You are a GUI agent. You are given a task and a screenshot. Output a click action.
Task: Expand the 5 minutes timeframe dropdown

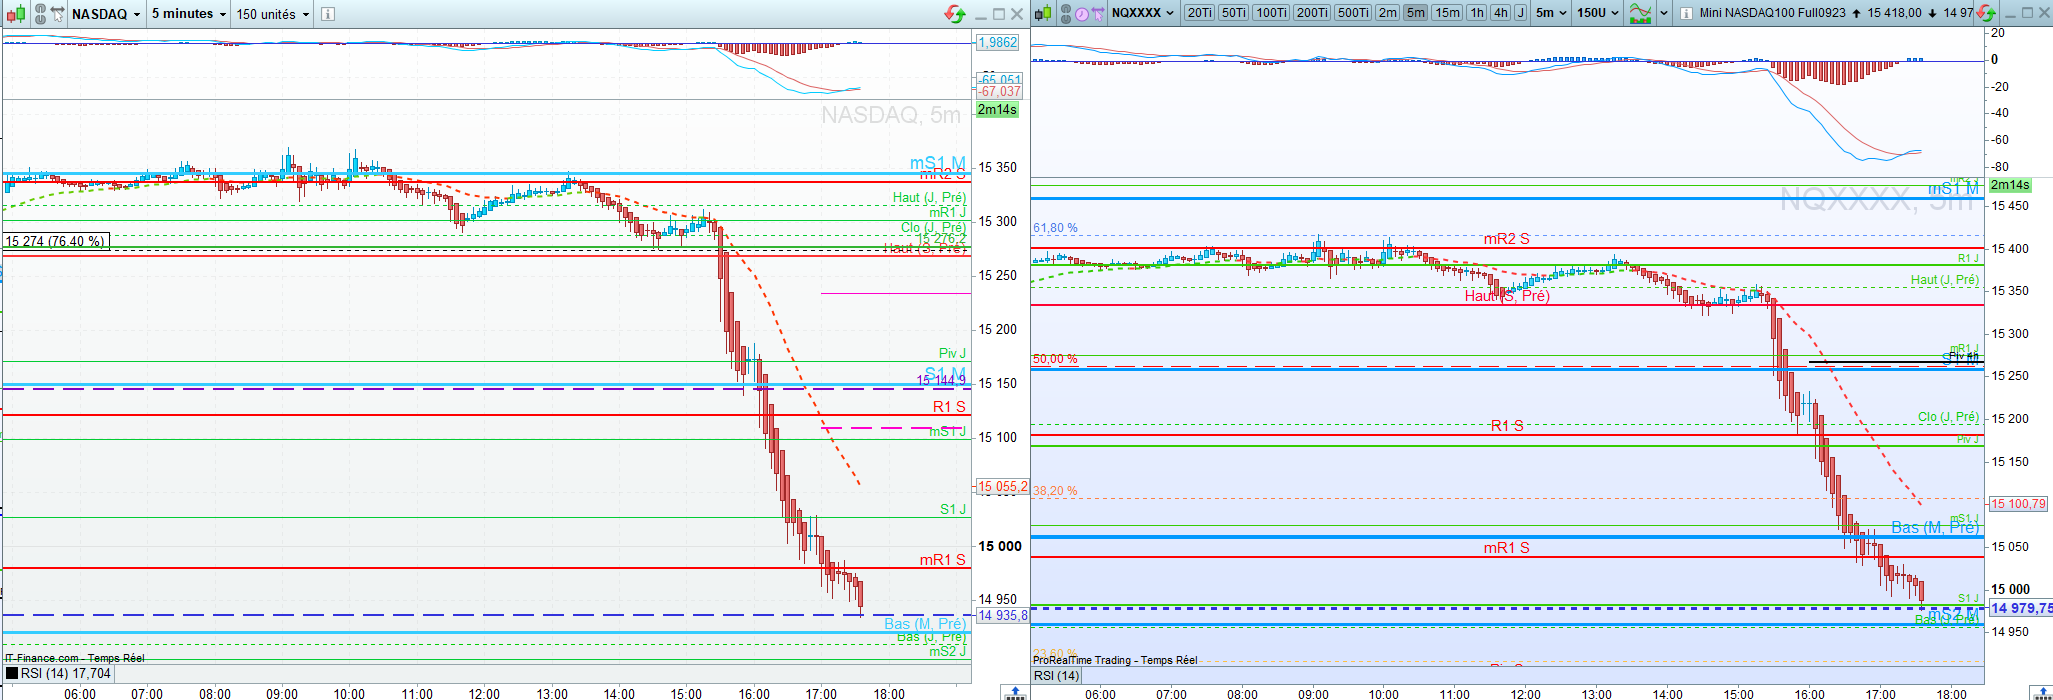[188, 14]
